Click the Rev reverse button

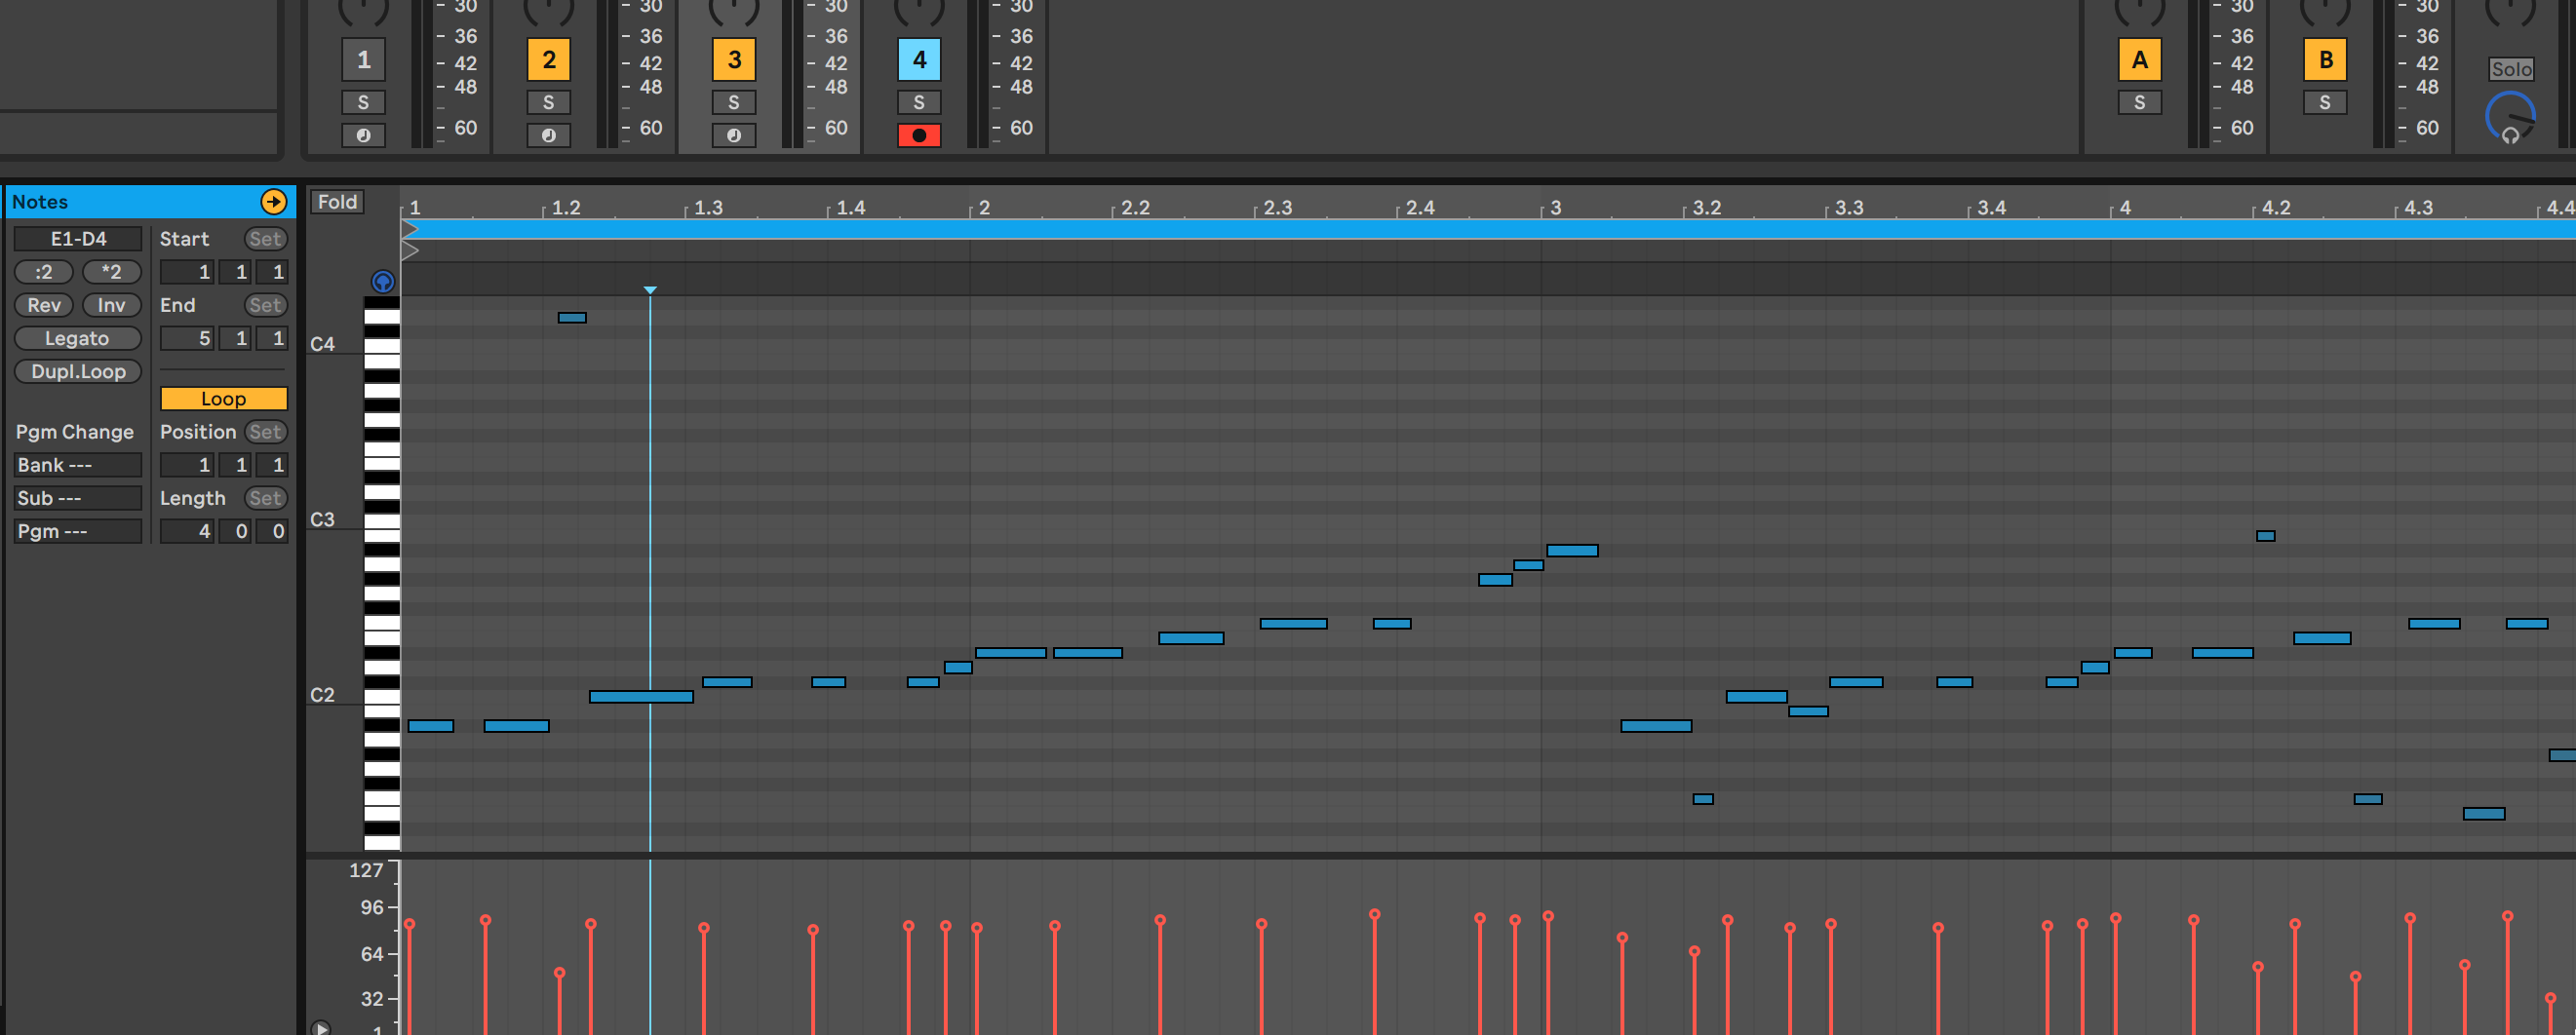click(x=43, y=305)
